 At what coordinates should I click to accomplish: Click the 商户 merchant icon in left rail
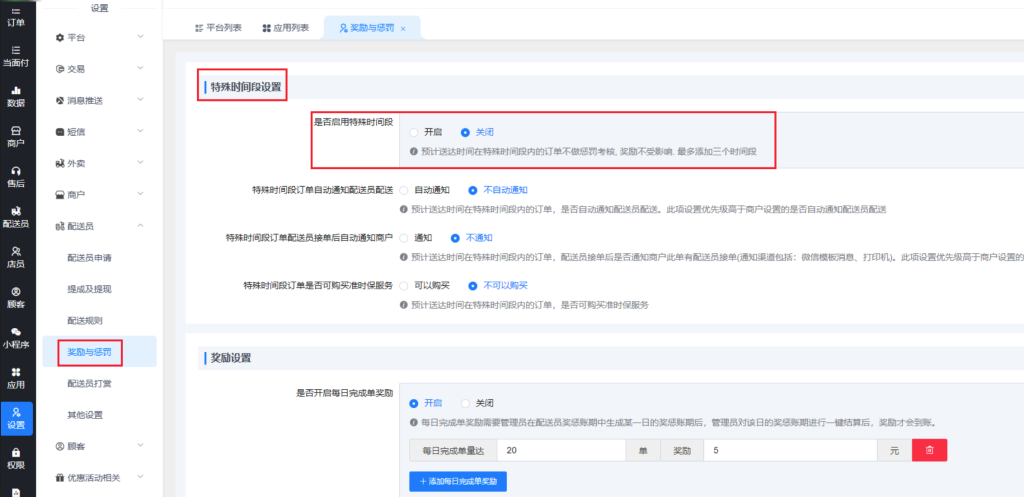pyautogui.click(x=16, y=136)
